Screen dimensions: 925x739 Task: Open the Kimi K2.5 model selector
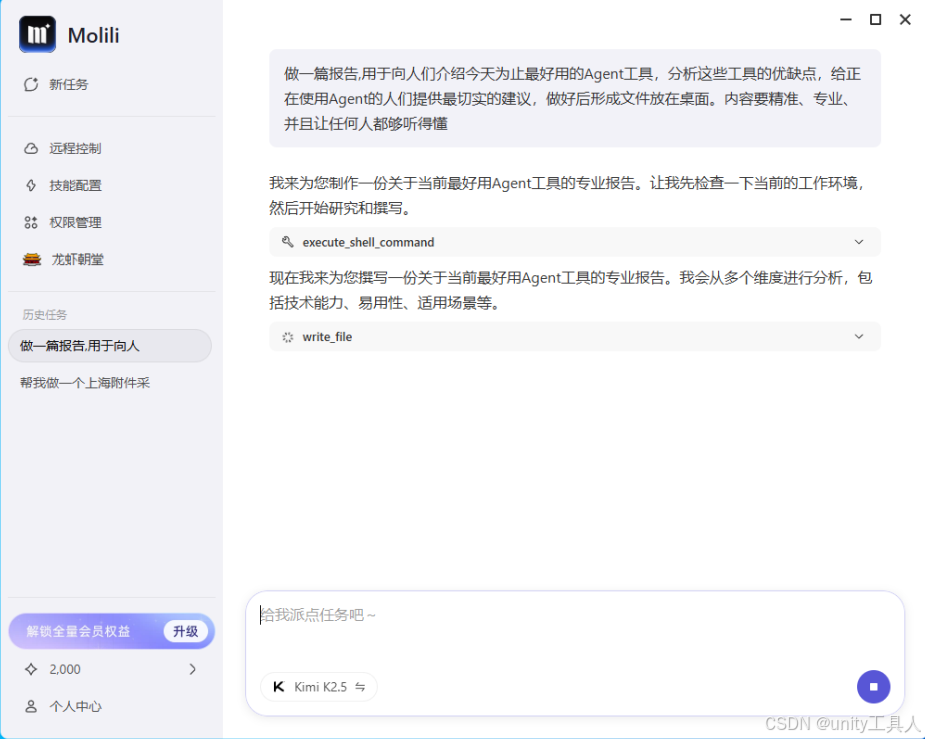319,687
